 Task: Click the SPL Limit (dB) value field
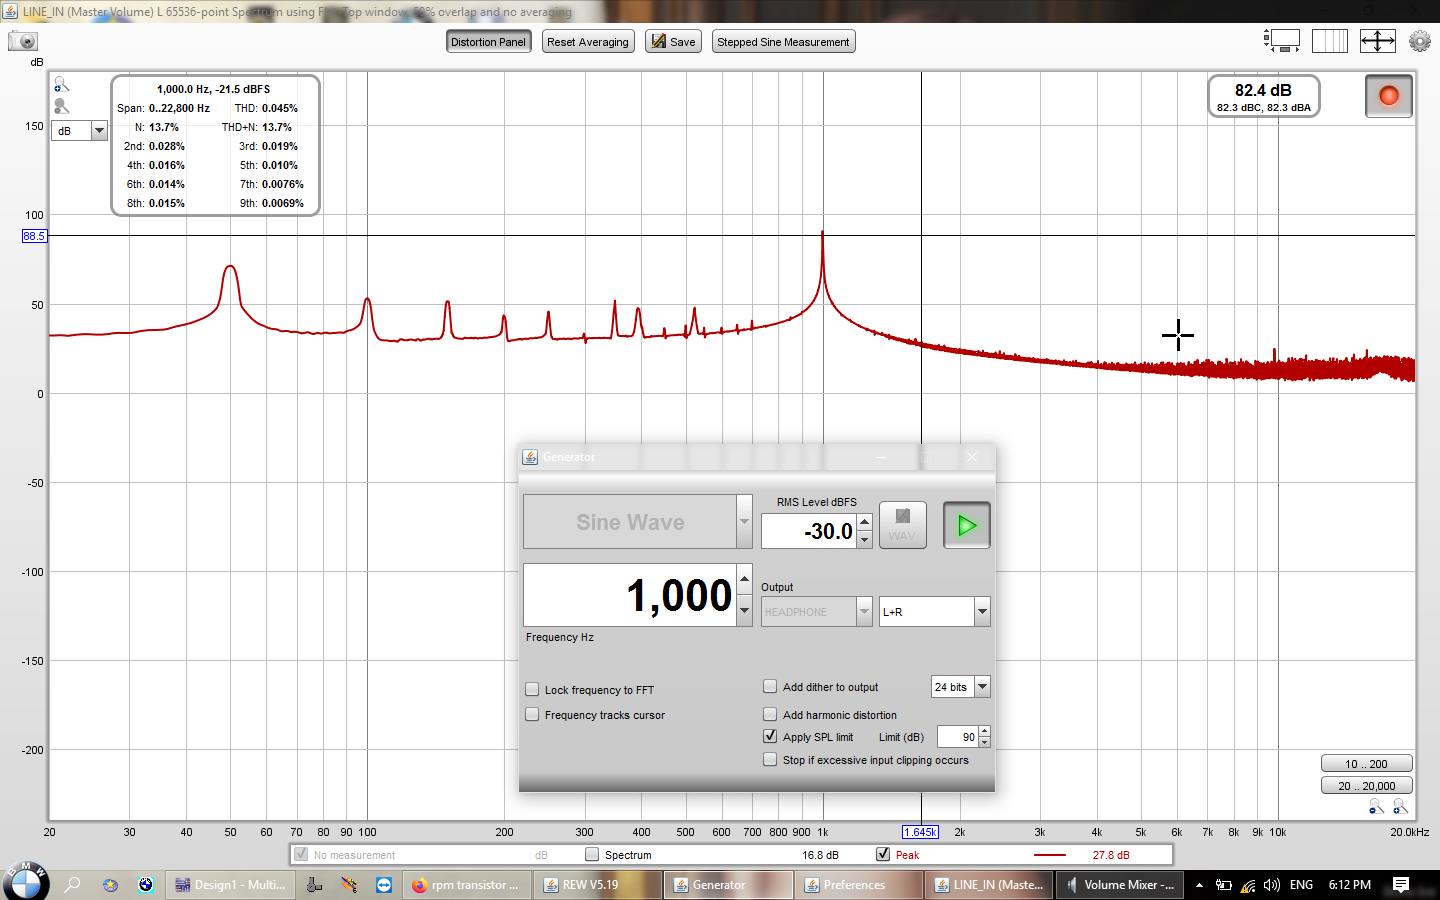pos(958,736)
